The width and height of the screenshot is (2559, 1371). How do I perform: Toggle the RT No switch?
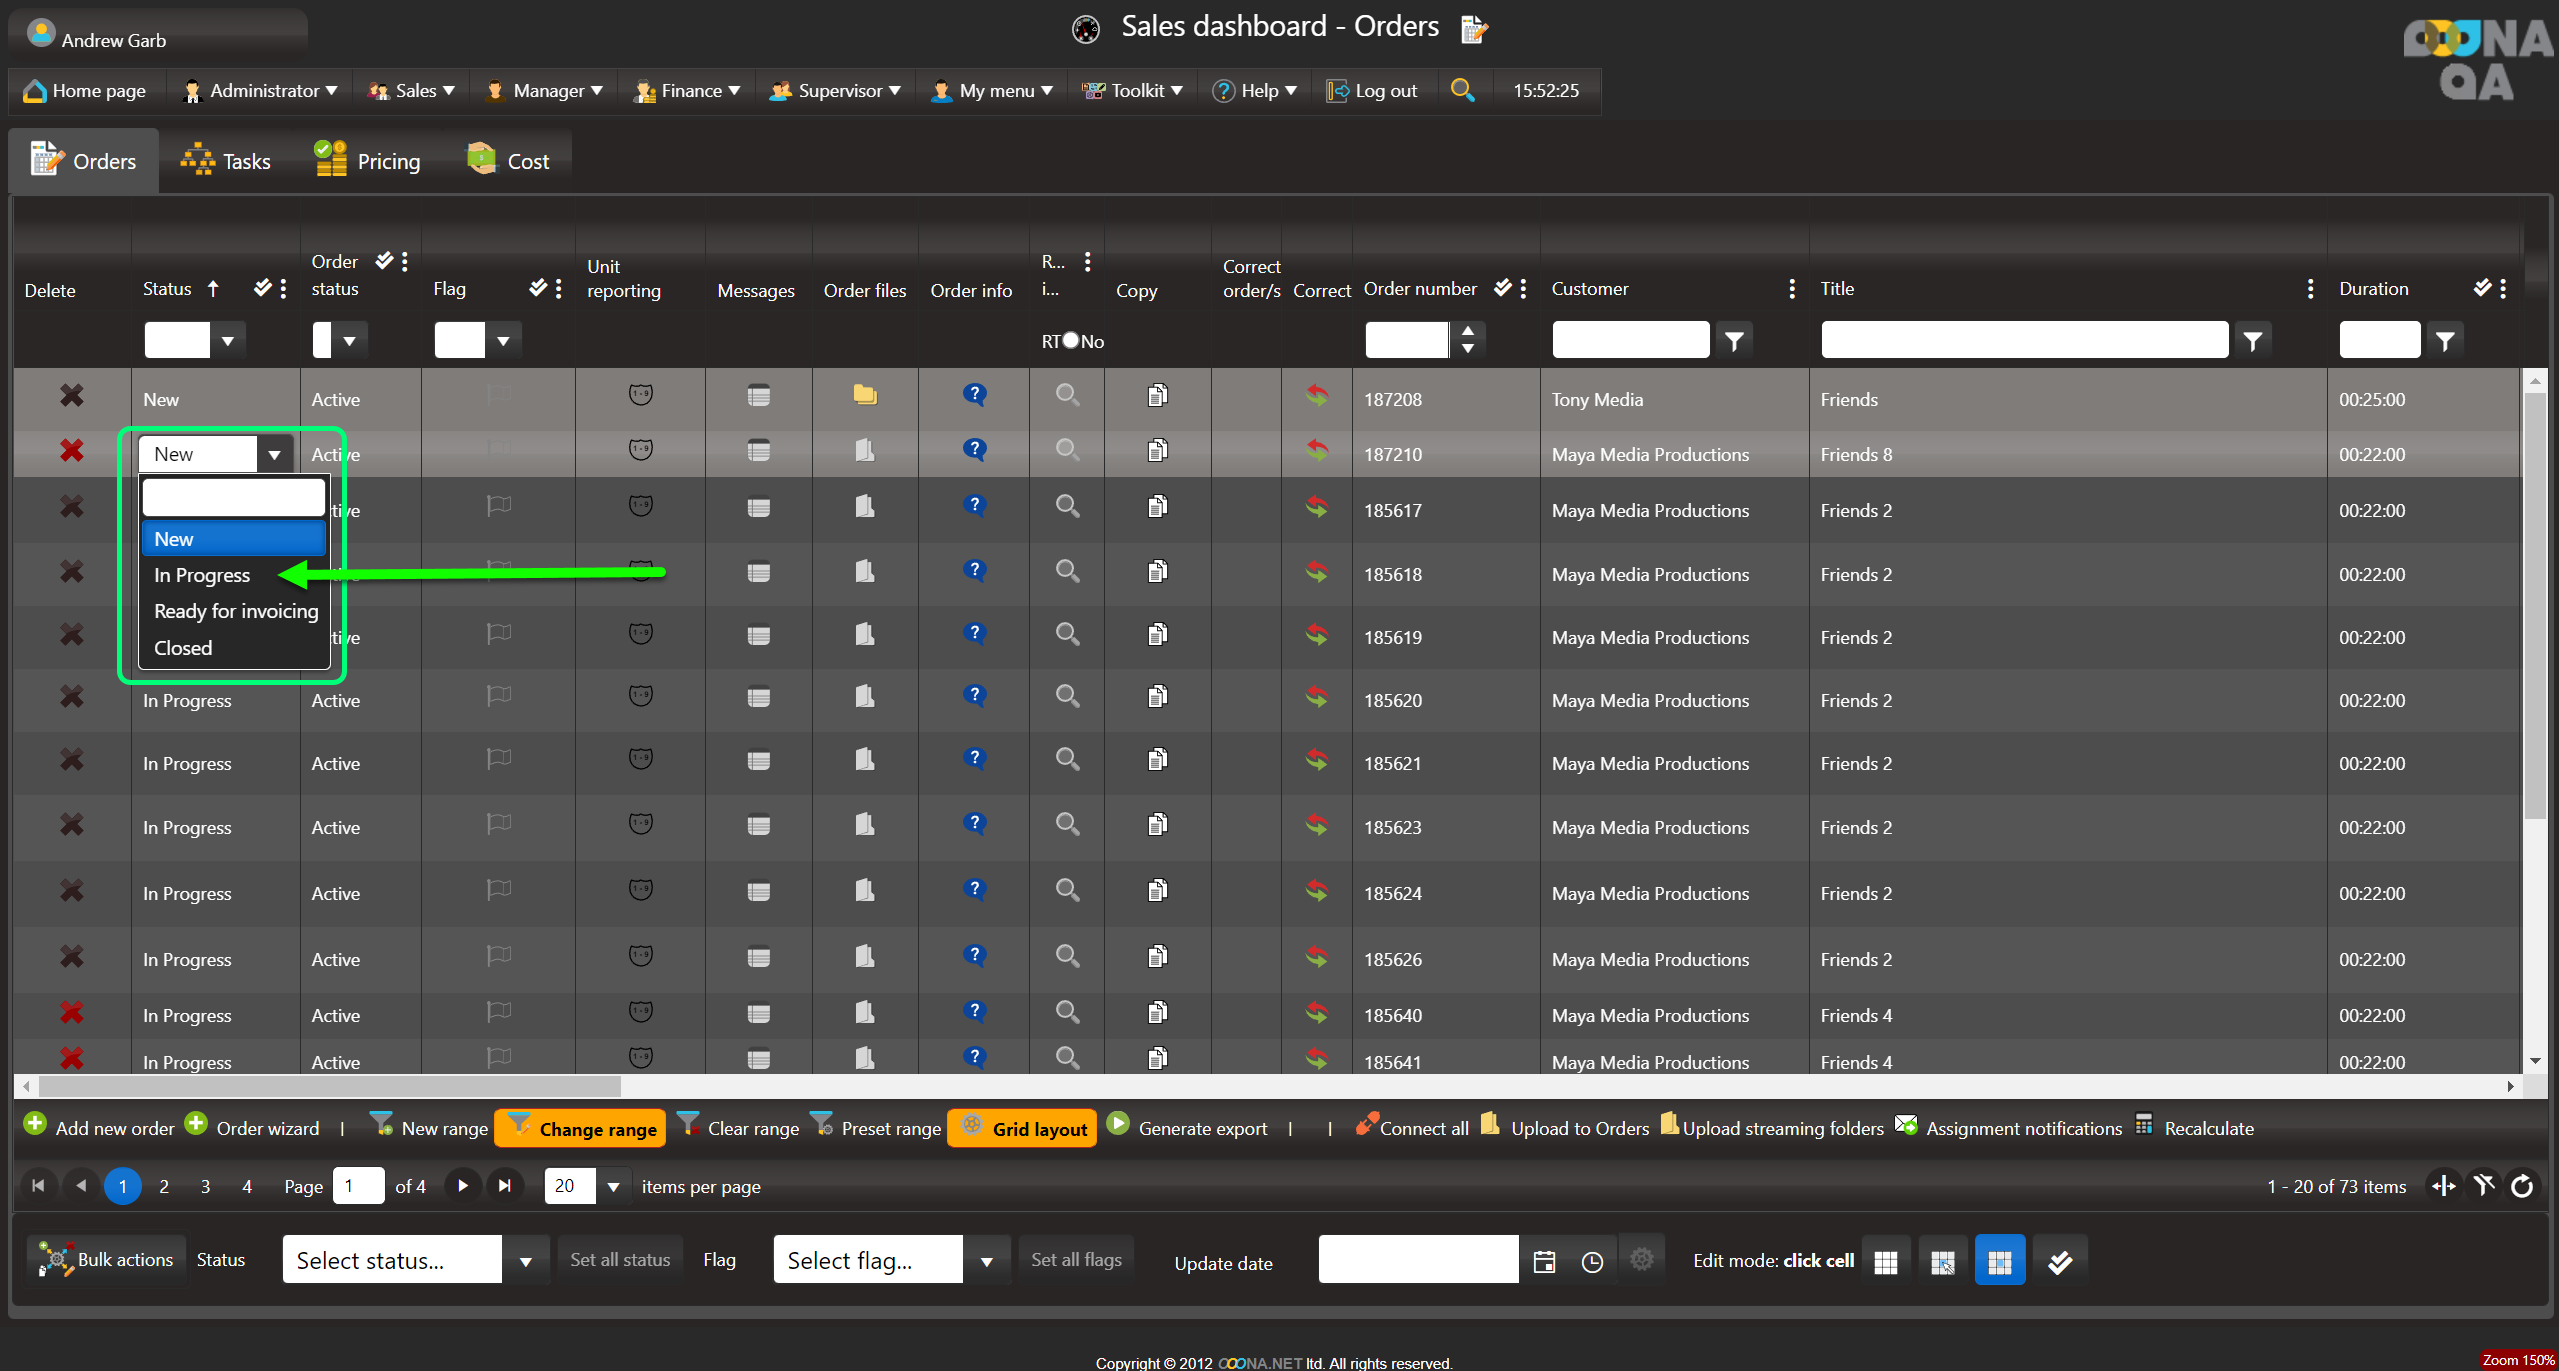click(1071, 341)
